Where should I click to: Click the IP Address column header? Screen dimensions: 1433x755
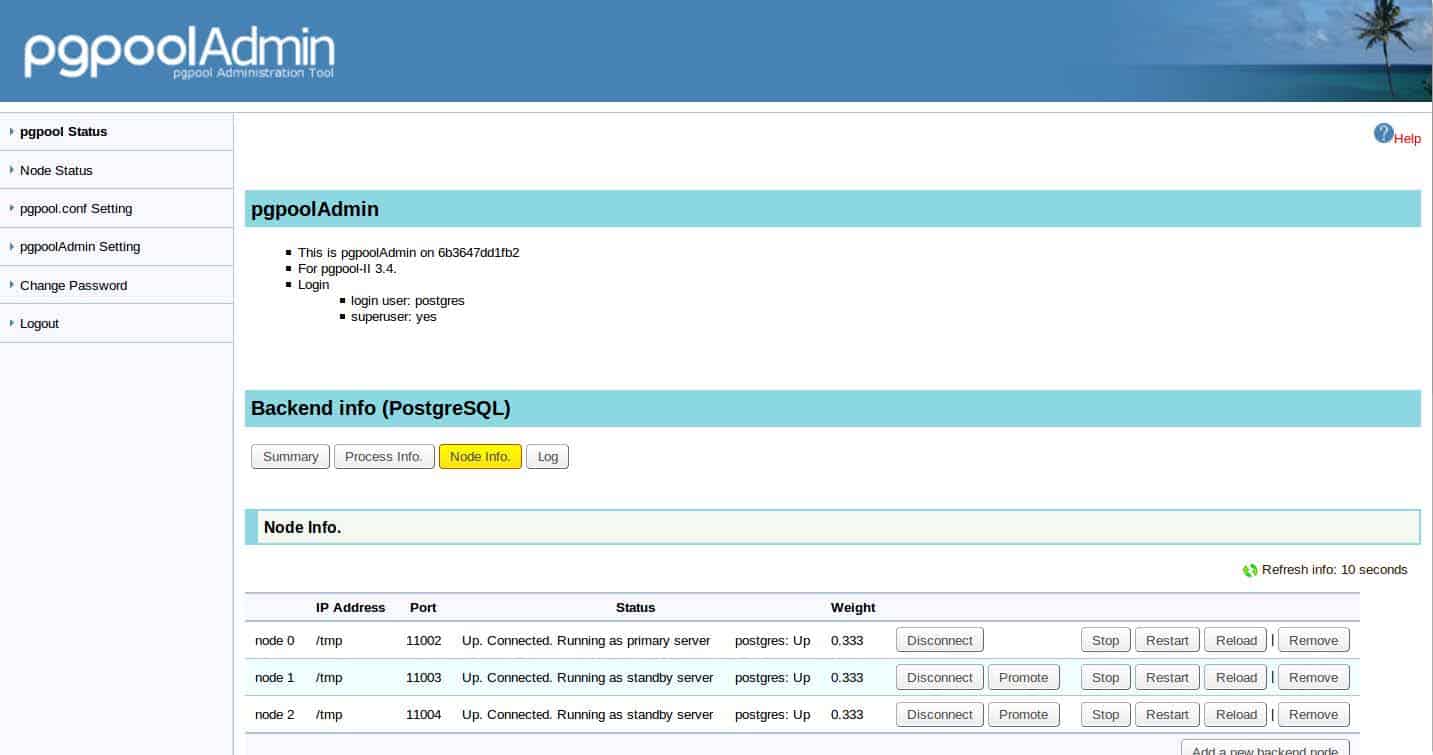tap(350, 607)
